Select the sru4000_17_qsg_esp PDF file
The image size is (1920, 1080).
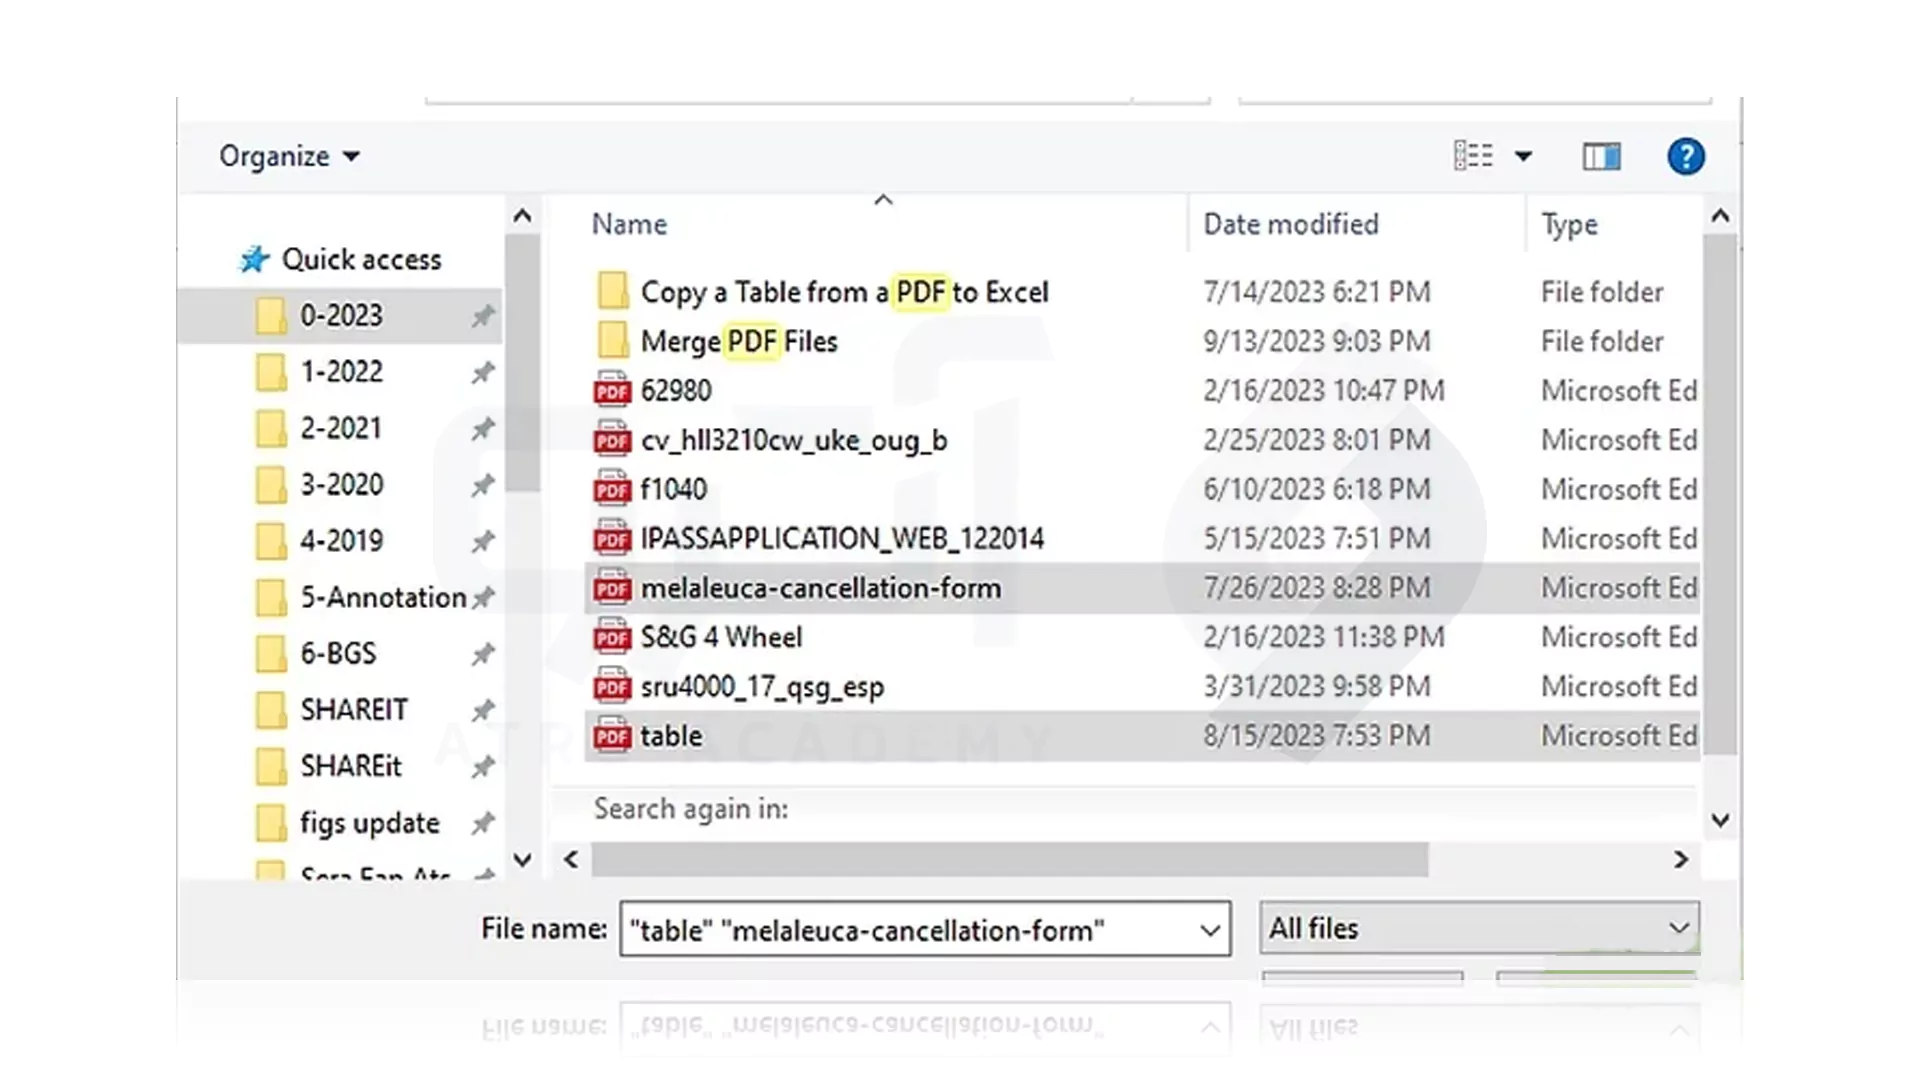click(x=762, y=687)
